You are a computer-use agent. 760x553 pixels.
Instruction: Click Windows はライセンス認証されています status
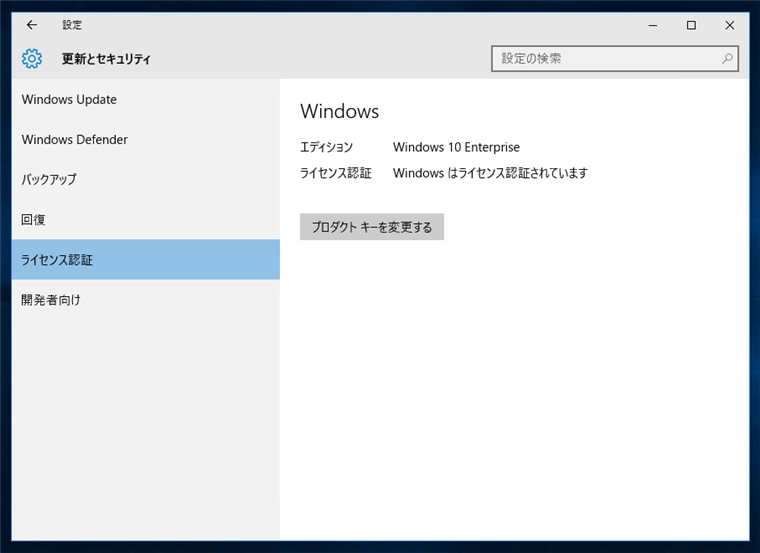(x=490, y=173)
